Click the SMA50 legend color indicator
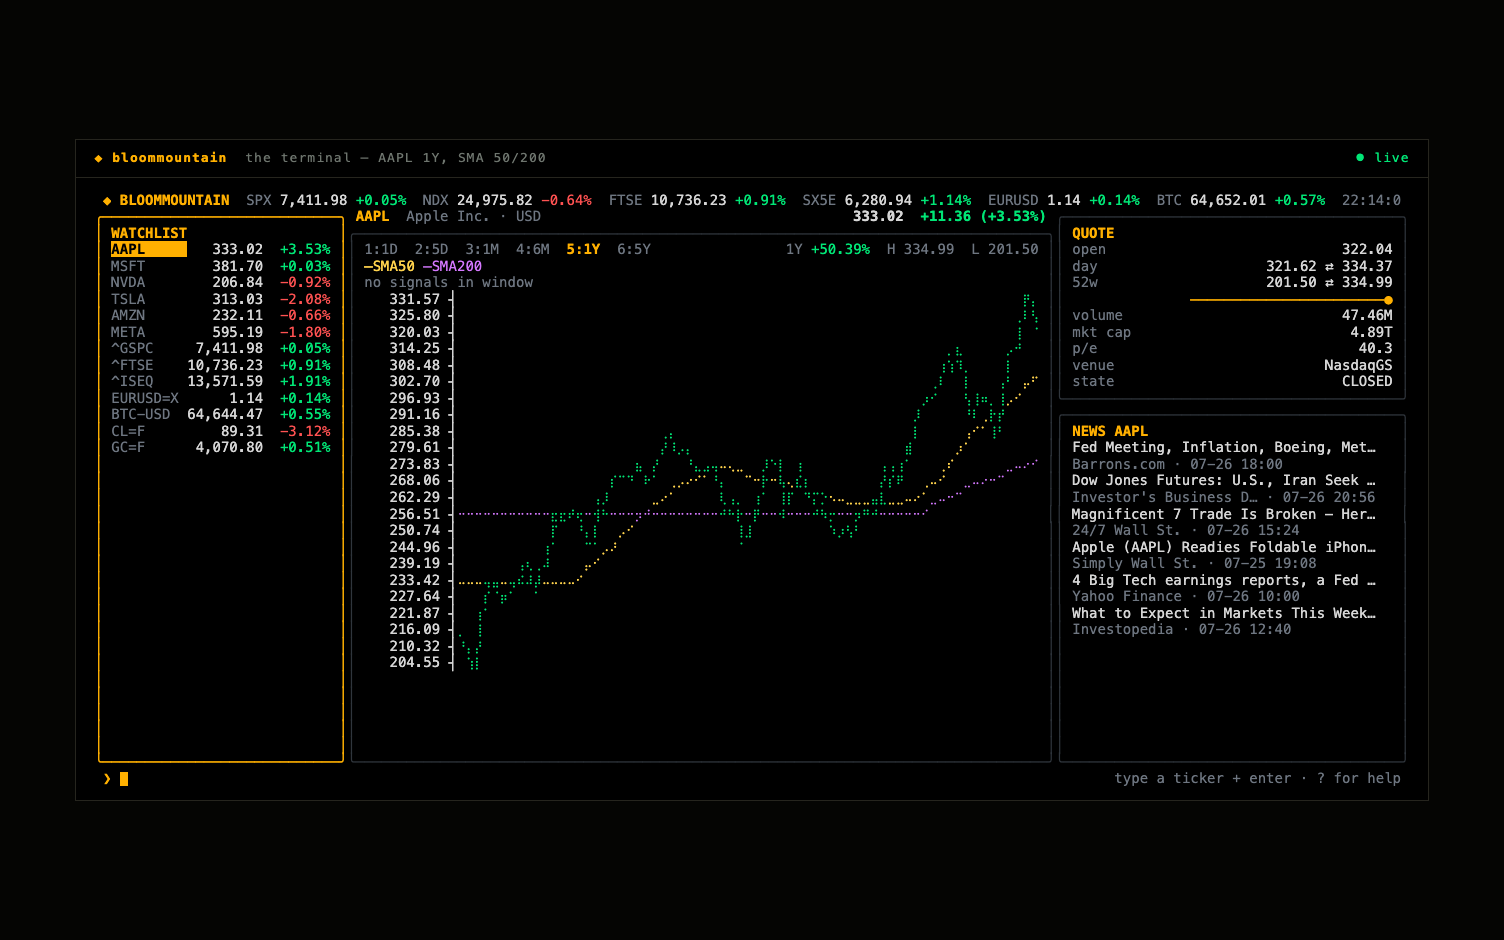1504x940 pixels. (368, 266)
